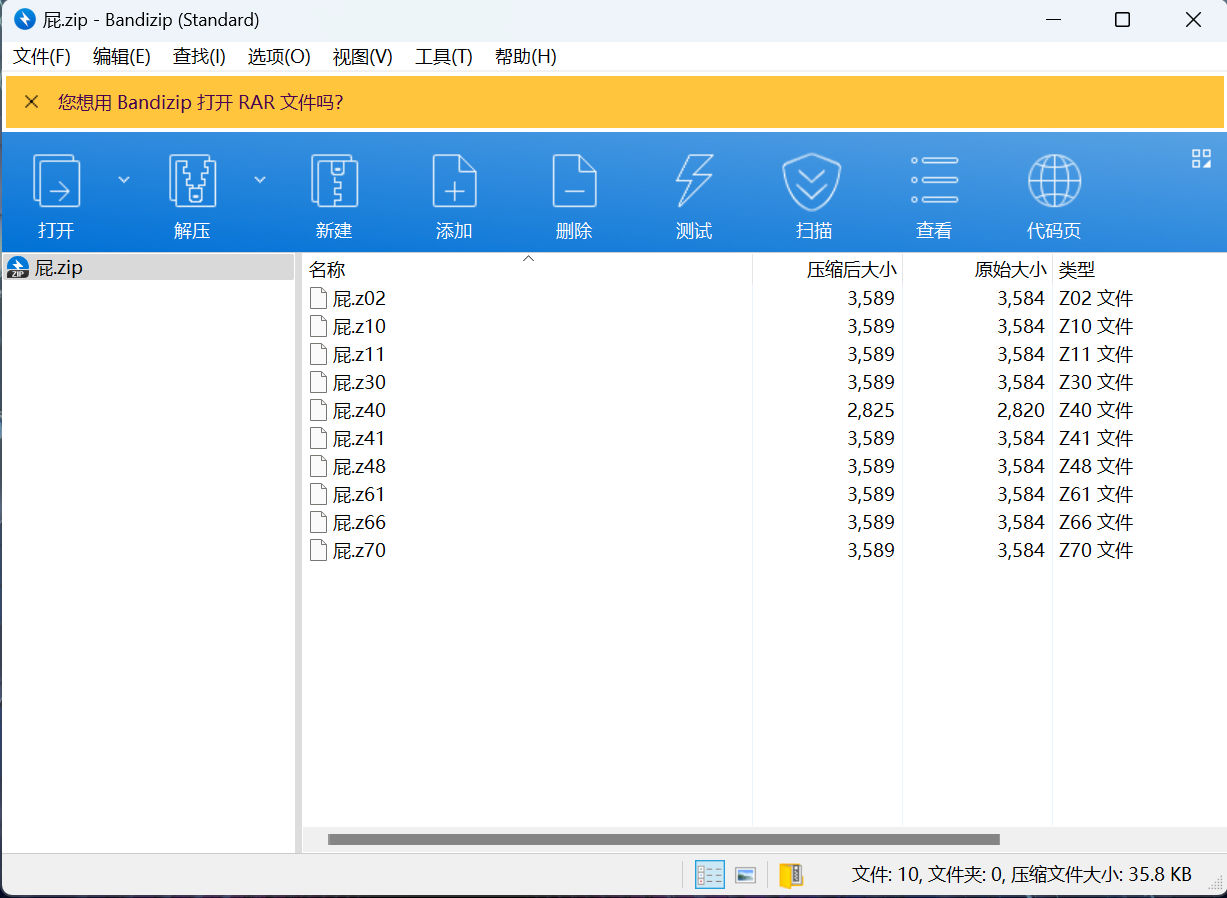Select the file 屁.z61

click(359, 494)
